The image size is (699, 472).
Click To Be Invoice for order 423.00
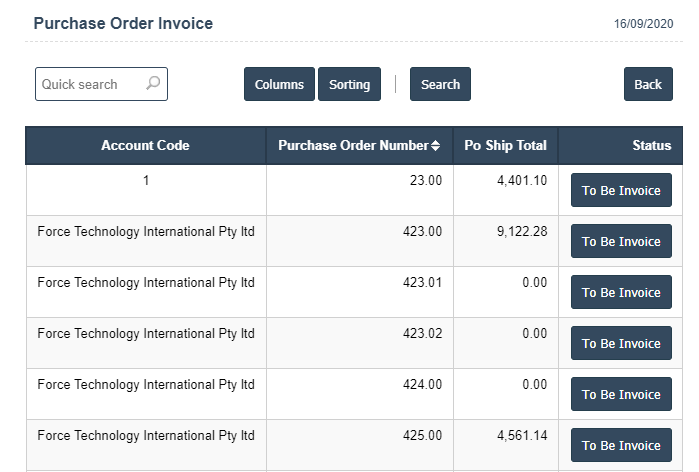pyautogui.click(x=621, y=241)
